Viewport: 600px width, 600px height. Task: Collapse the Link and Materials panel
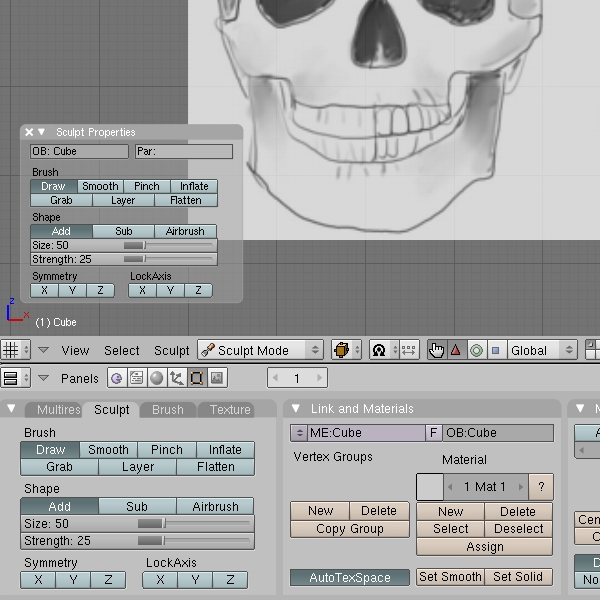click(x=295, y=409)
